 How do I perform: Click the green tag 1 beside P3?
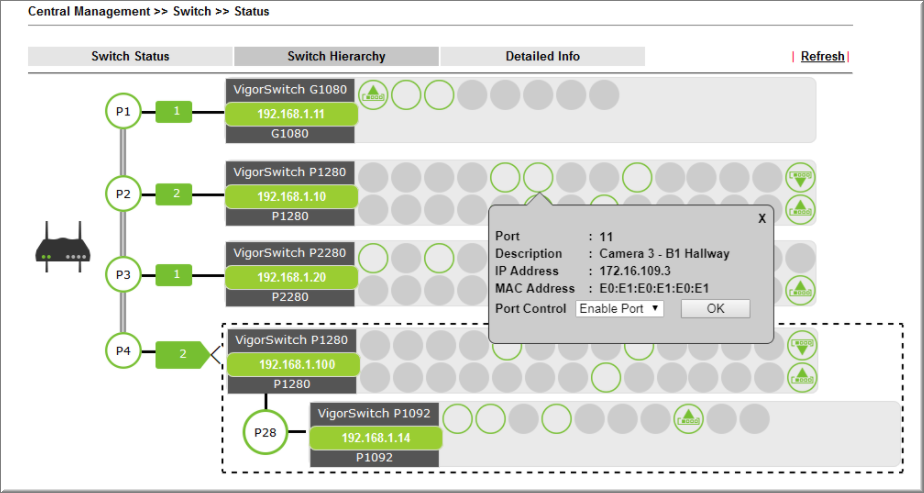coord(174,275)
